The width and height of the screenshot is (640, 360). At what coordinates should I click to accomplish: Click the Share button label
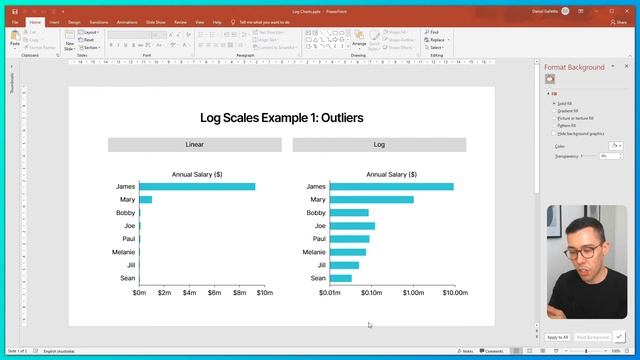coord(622,22)
